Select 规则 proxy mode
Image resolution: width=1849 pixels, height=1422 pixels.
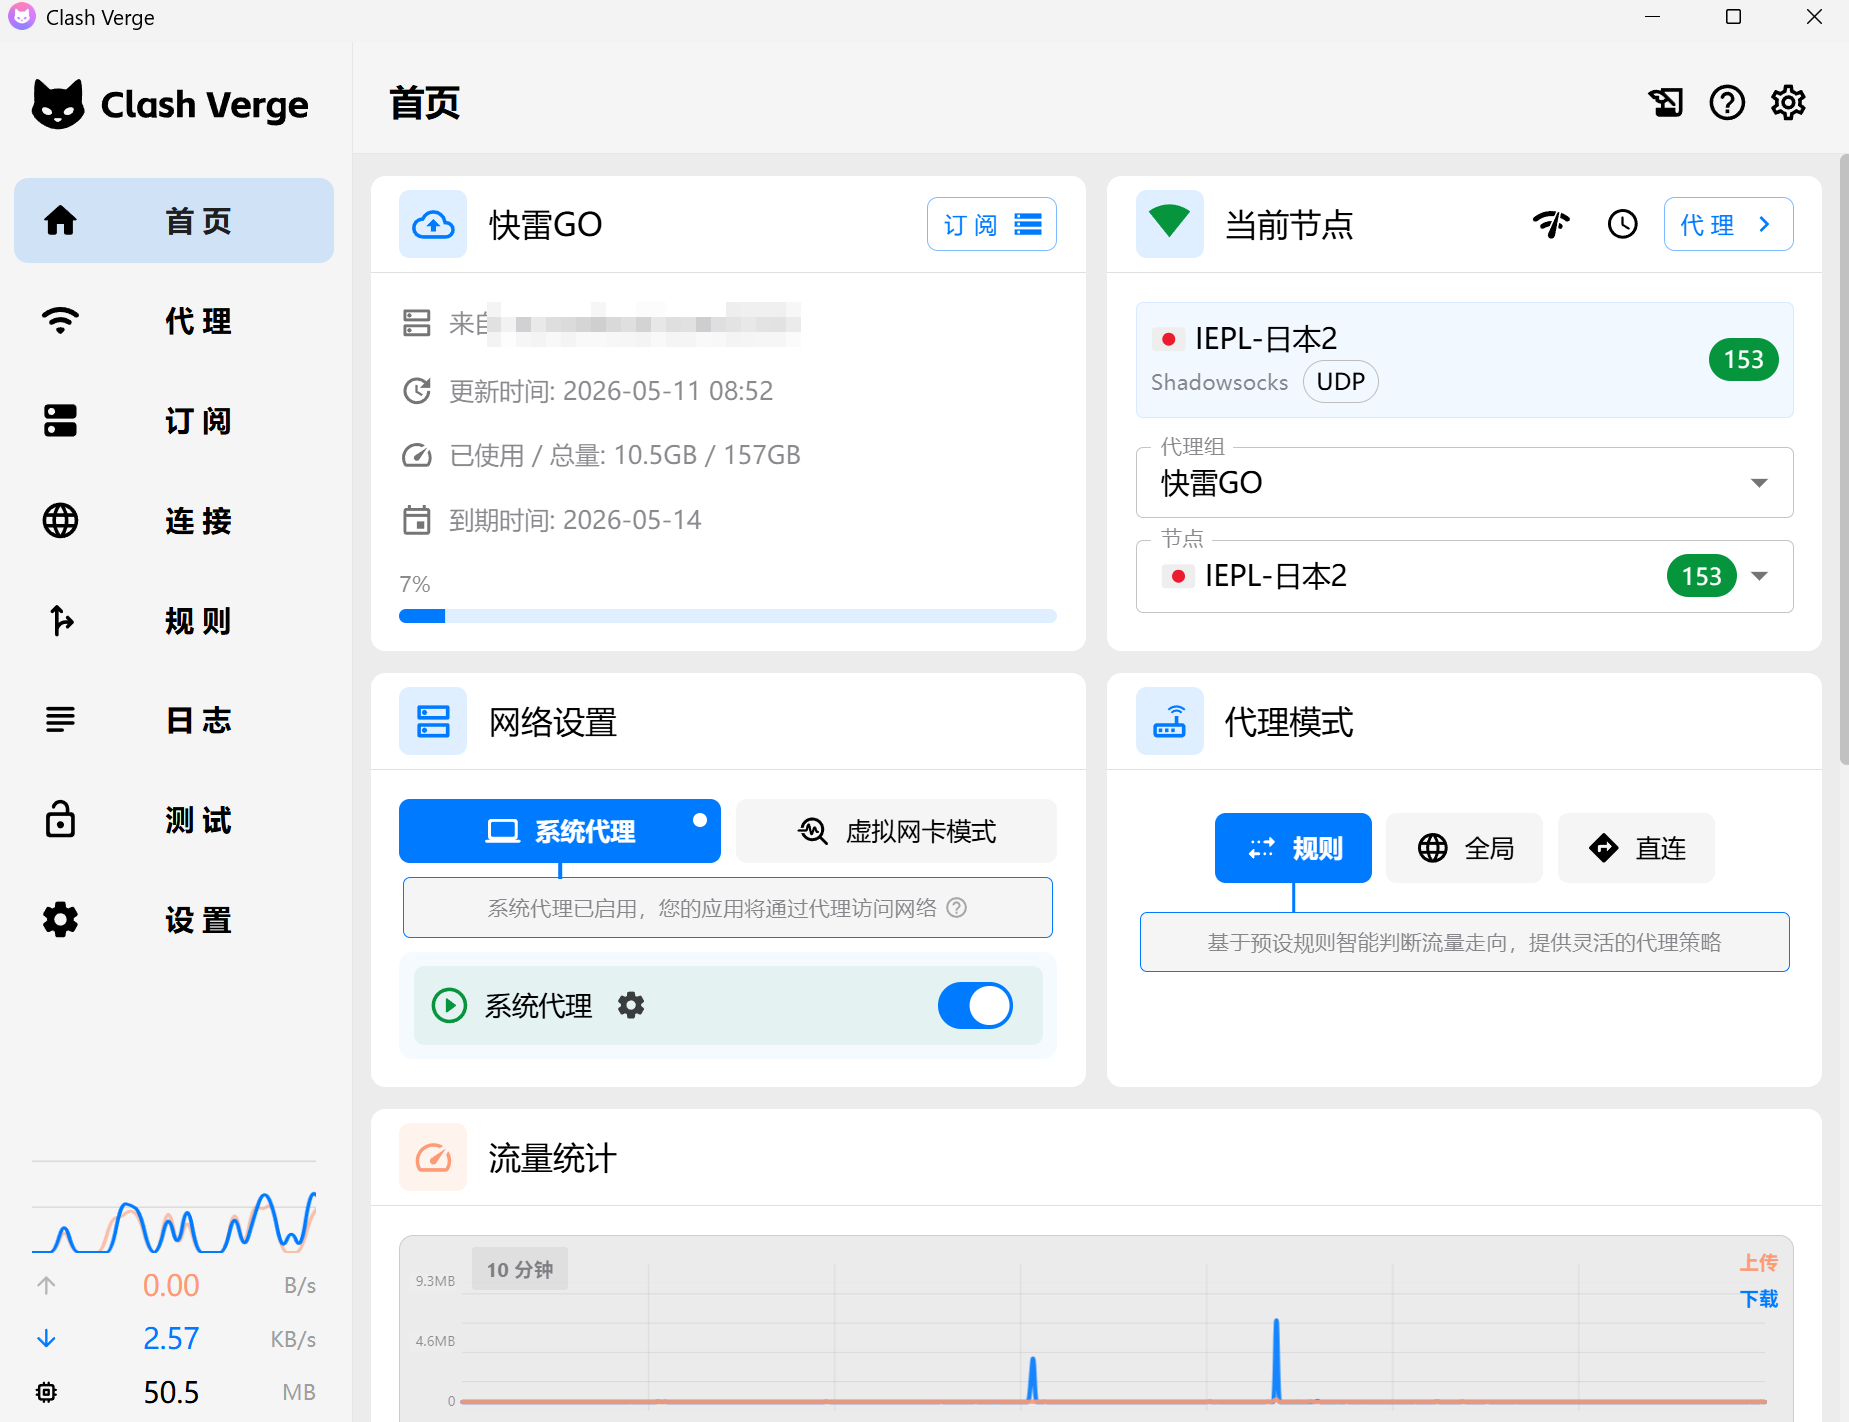[x=1293, y=848]
